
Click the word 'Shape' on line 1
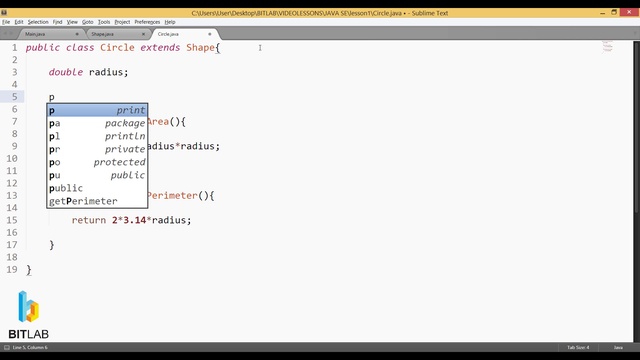200,48
